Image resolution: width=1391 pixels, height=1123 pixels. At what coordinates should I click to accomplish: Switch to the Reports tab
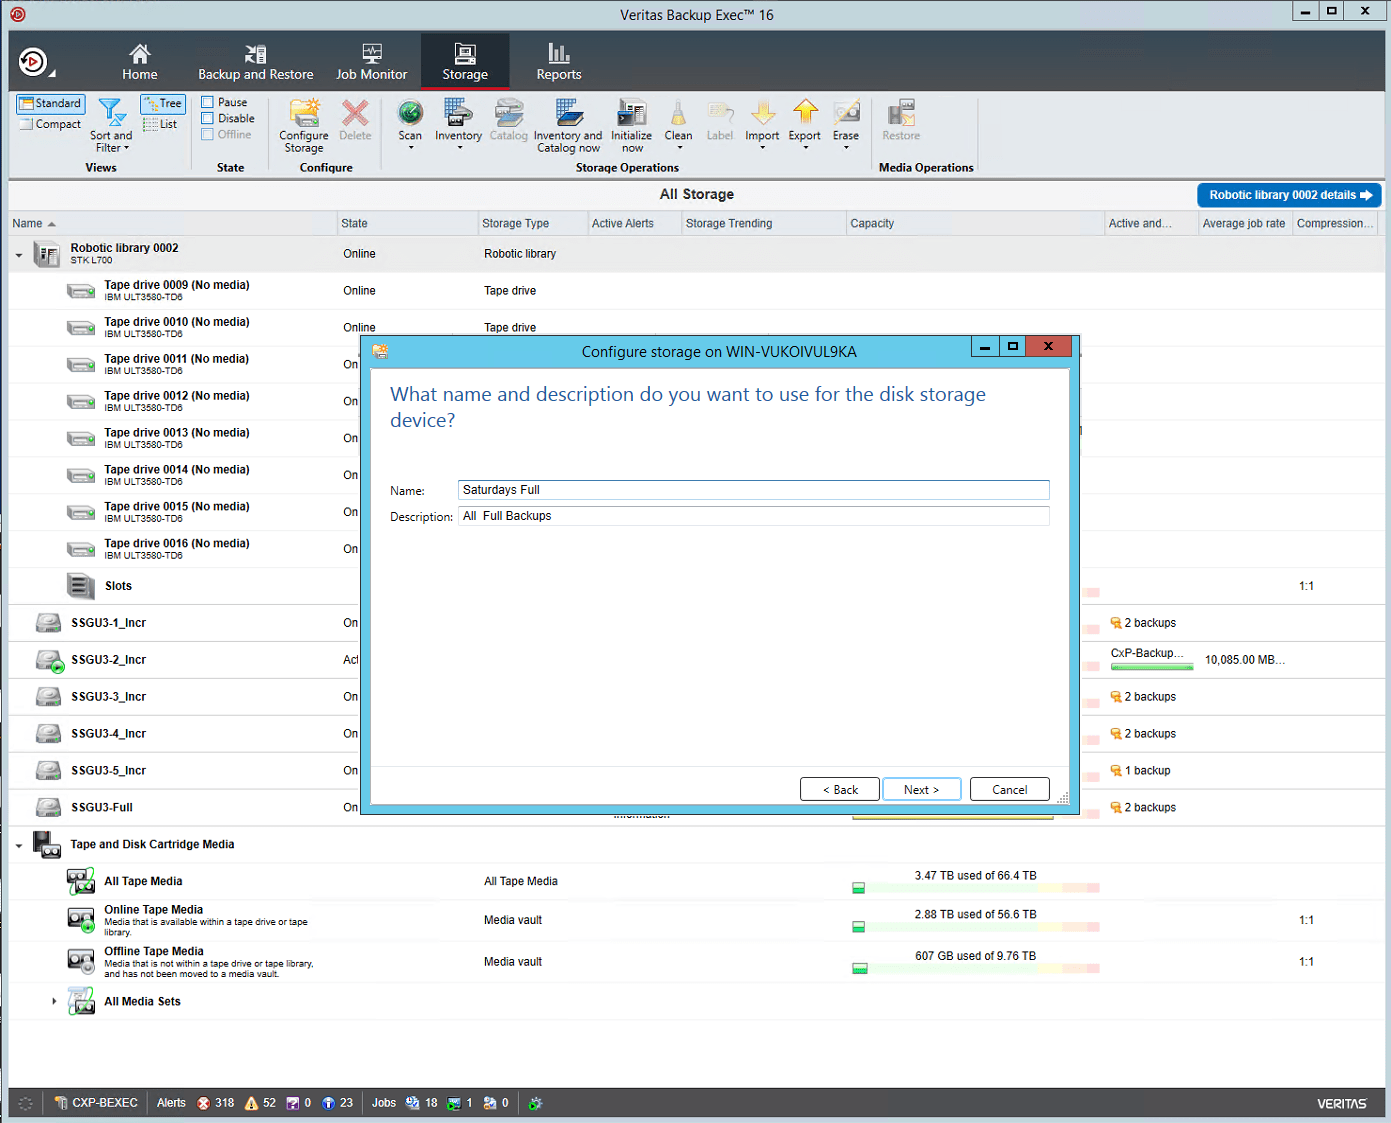pos(558,60)
